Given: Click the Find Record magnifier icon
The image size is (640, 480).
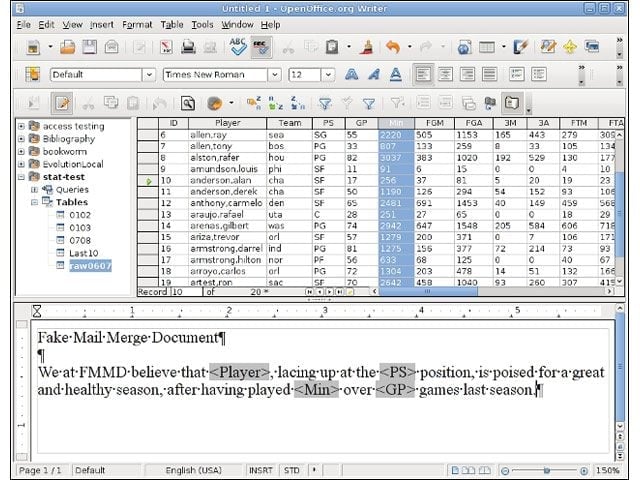Looking at the screenshot, I should click(188, 103).
